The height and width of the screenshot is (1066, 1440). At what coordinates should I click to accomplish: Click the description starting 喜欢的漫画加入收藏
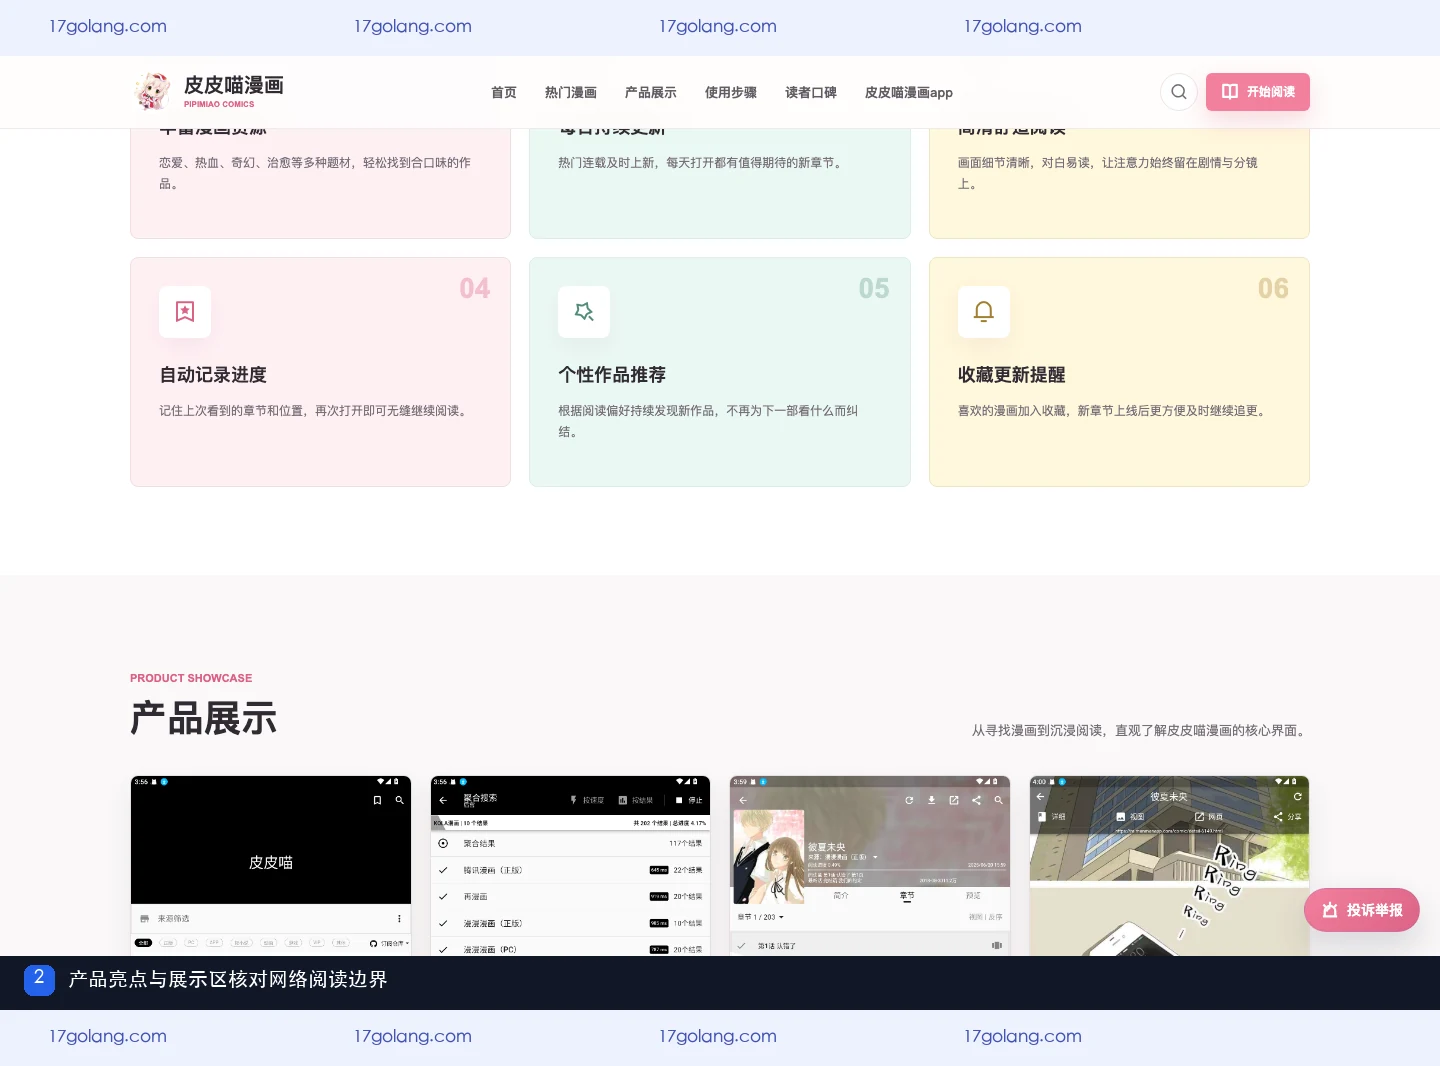1114,411
